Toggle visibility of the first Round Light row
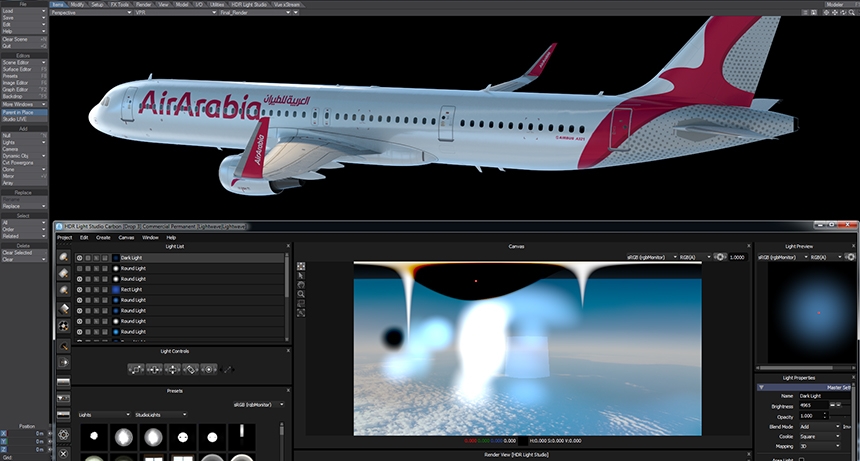 80,269
